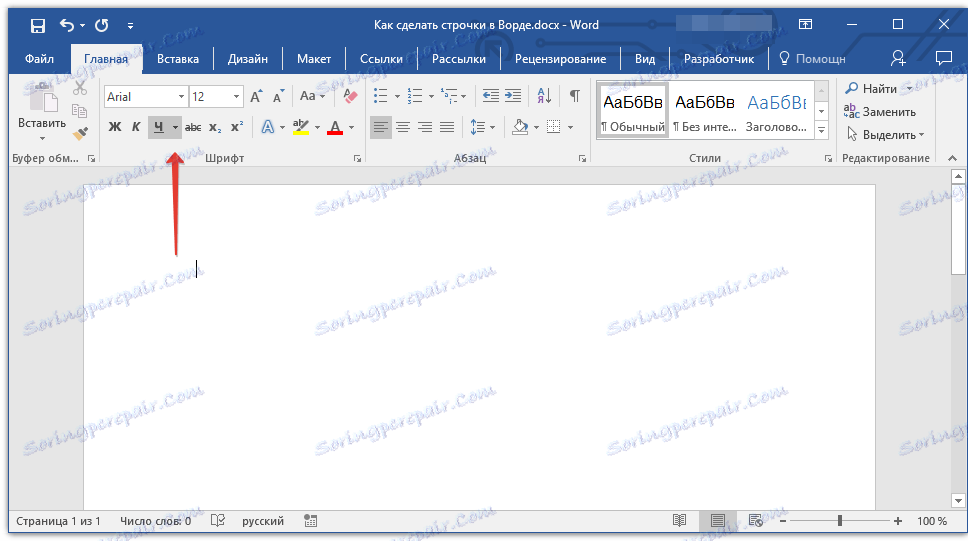Open shading paint bucket
The width and height of the screenshot is (968, 541).
pyautogui.click(x=520, y=127)
